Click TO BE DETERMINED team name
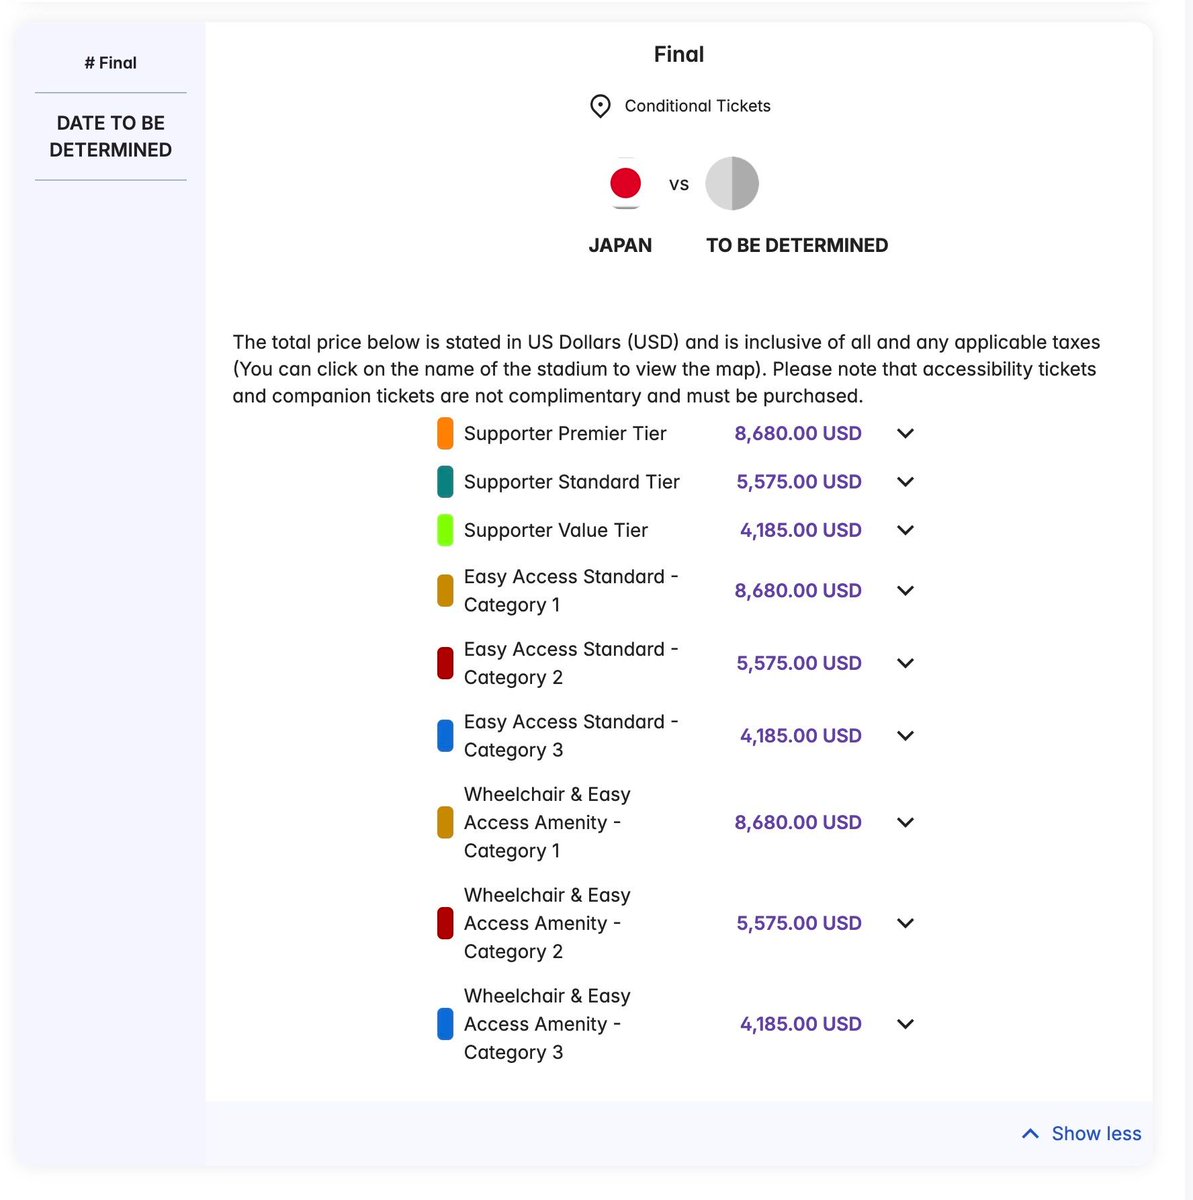This screenshot has height=1200, width=1193. point(797,246)
